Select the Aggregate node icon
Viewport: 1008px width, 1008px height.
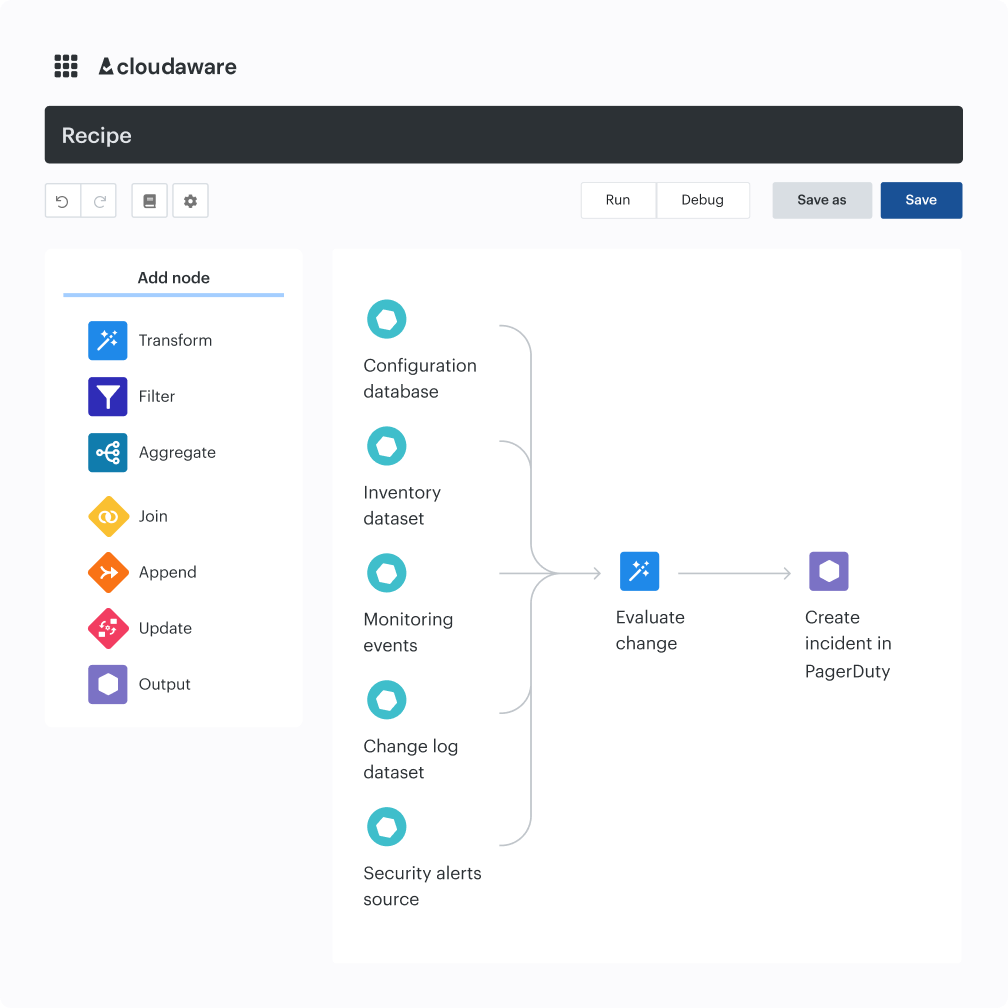click(x=108, y=453)
